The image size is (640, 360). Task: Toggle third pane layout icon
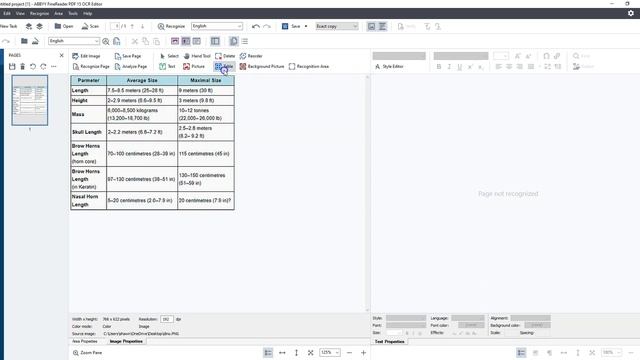197,41
